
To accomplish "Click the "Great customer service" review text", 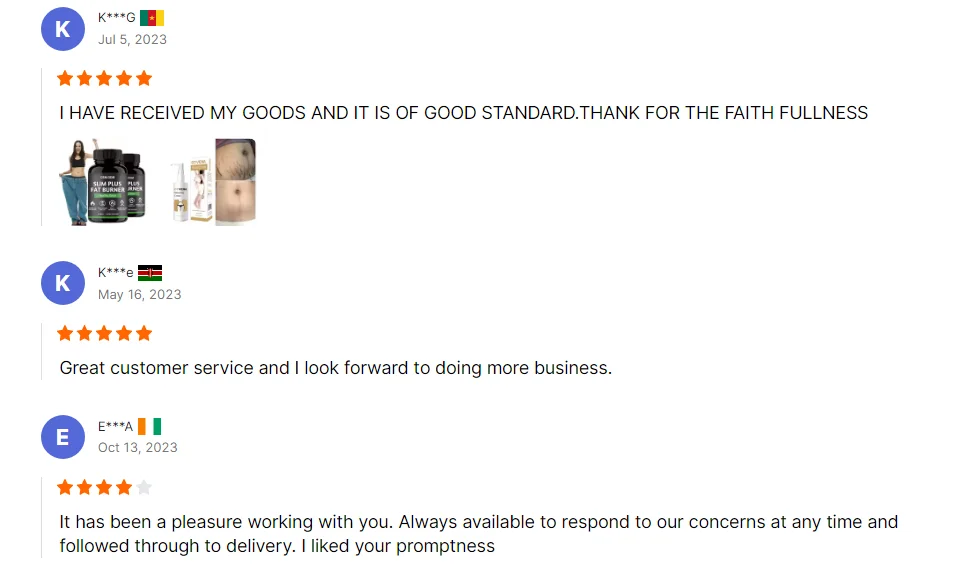I will [x=335, y=368].
